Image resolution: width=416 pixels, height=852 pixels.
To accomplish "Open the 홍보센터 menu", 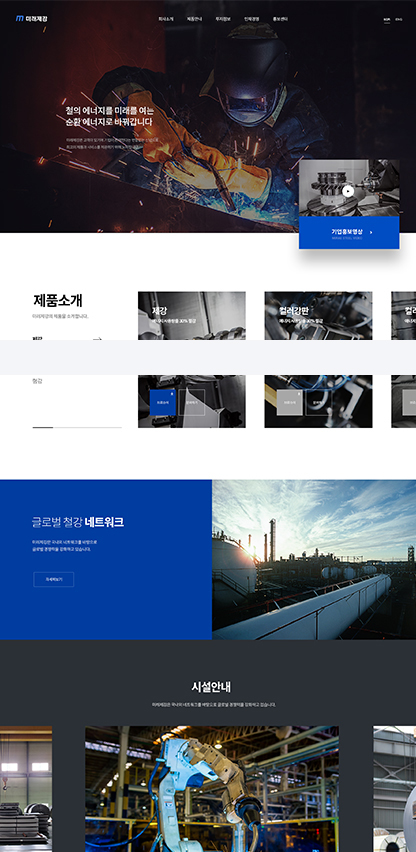I will coord(280,19).
